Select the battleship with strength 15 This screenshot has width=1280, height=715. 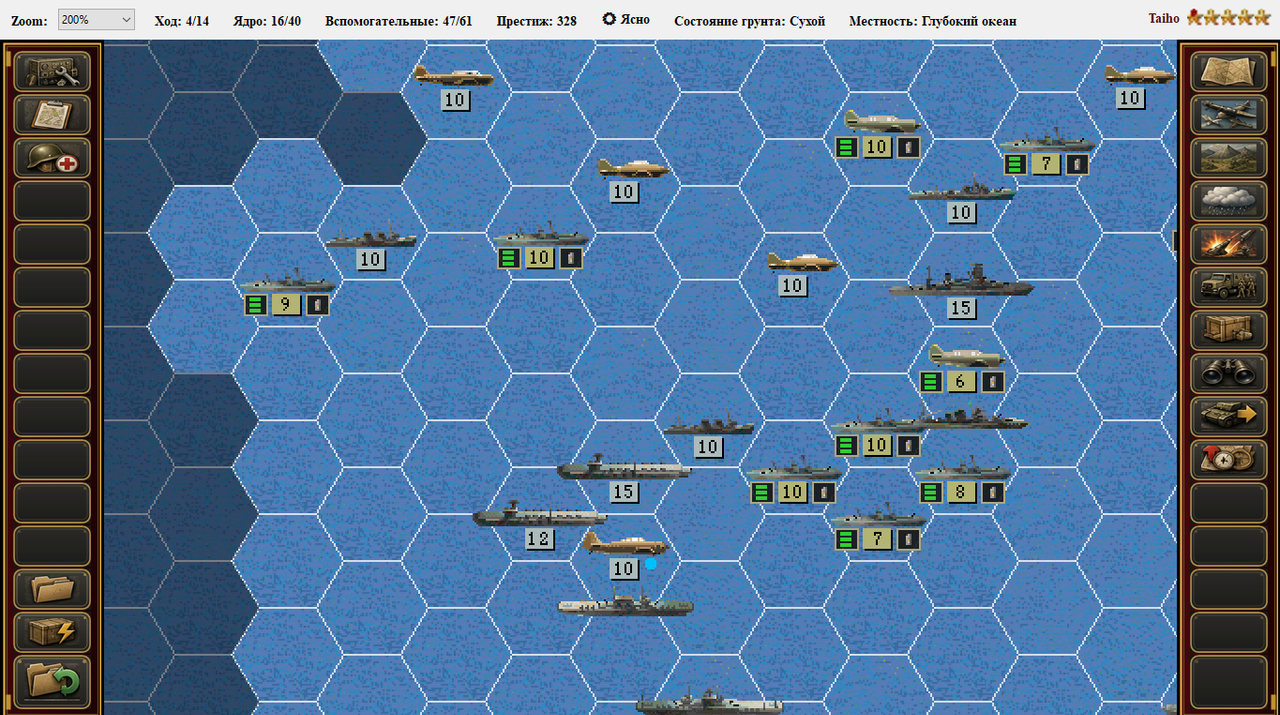pos(961,283)
